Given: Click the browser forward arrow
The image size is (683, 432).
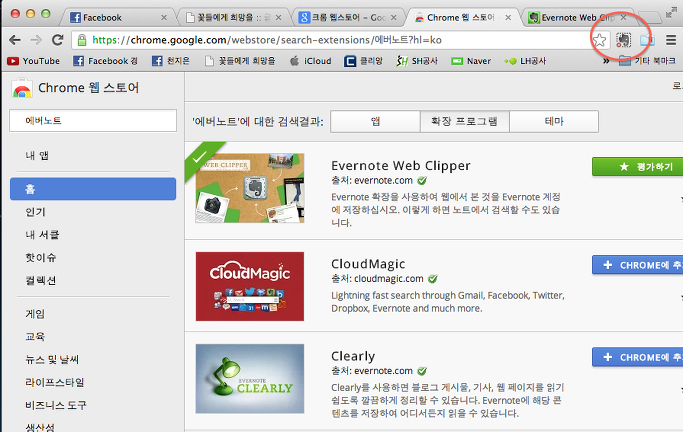Looking at the screenshot, I should coord(36,40).
